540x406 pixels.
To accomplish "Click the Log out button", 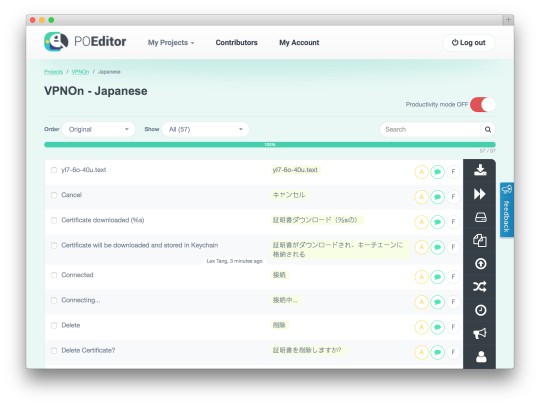I will point(468,43).
